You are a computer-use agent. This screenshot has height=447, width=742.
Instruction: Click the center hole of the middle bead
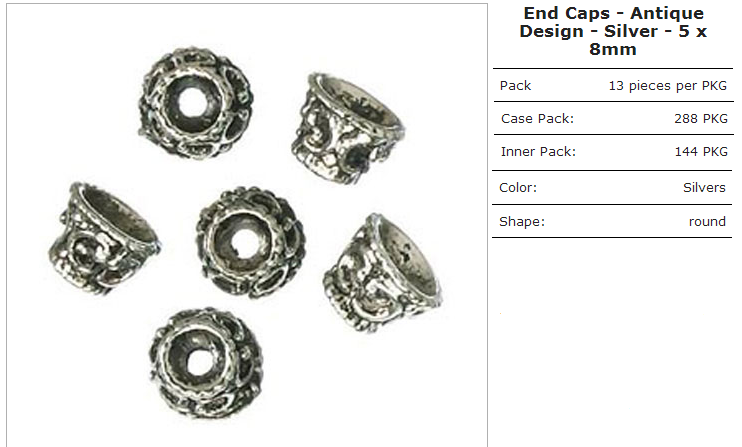(245, 243)
